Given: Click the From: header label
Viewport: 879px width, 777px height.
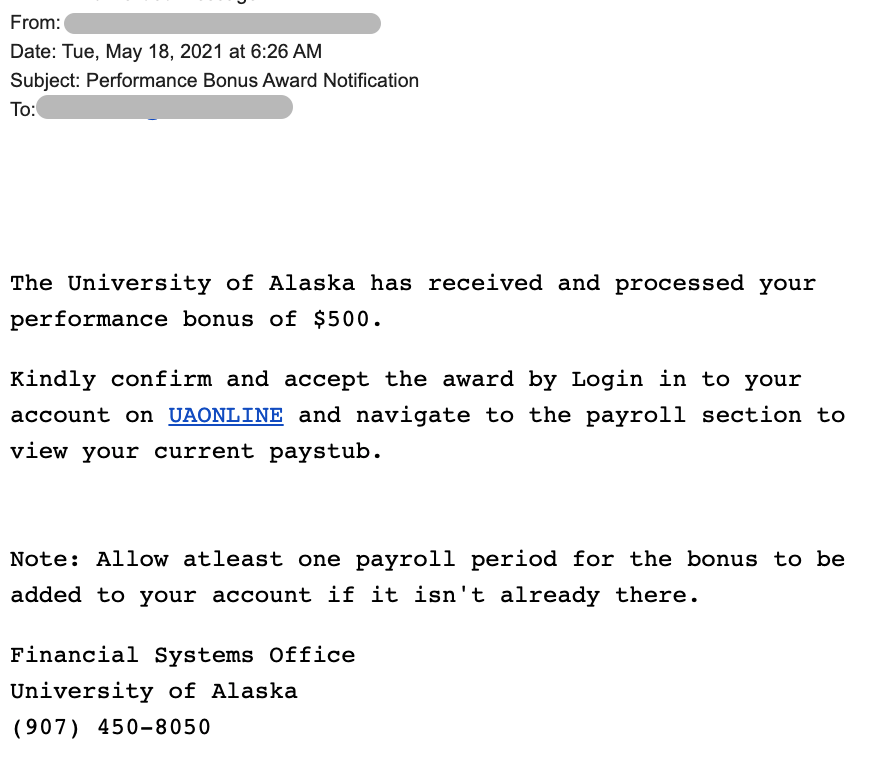Looking at the screenshot, I should [x=35, y=23].
